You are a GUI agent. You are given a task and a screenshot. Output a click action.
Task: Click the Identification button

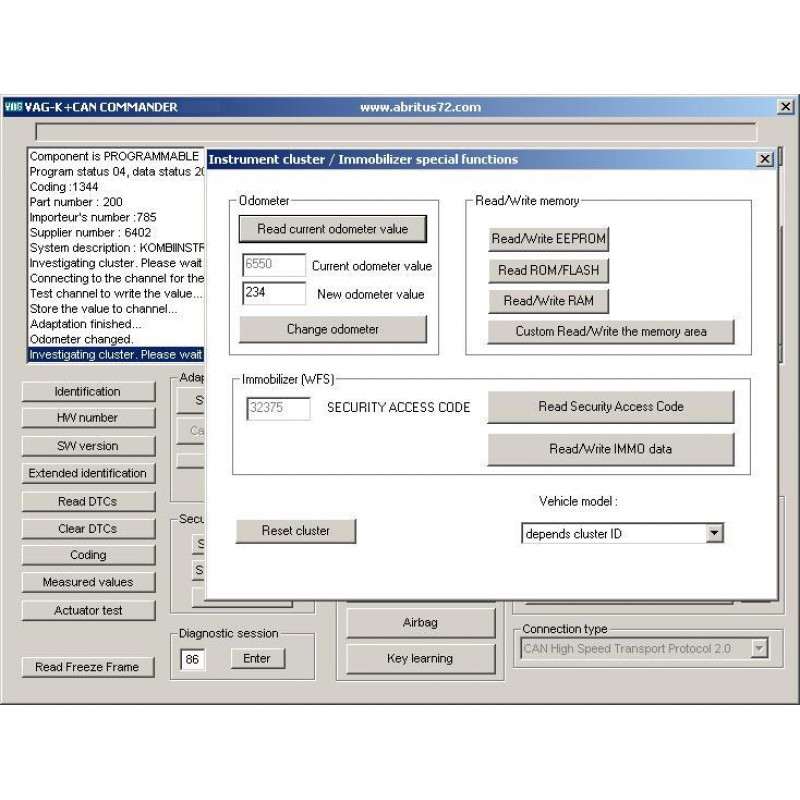(88, 391)
